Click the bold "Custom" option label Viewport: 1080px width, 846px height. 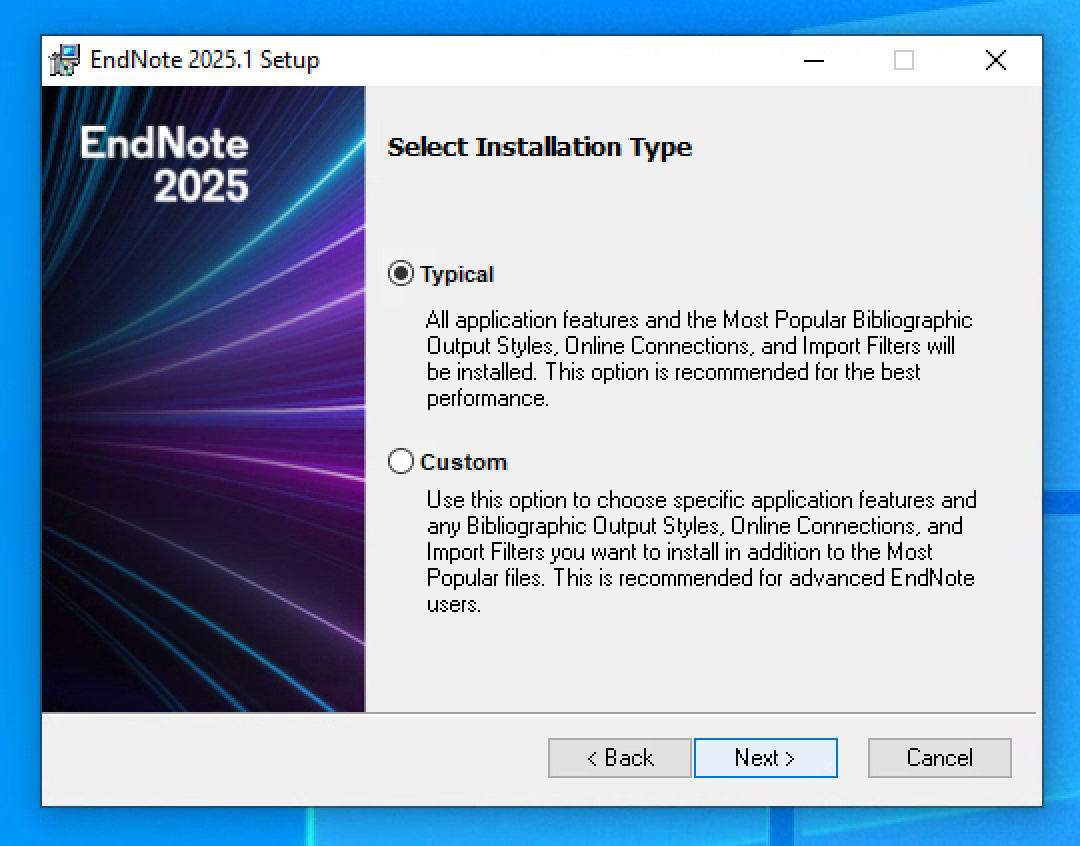point(464,462)
